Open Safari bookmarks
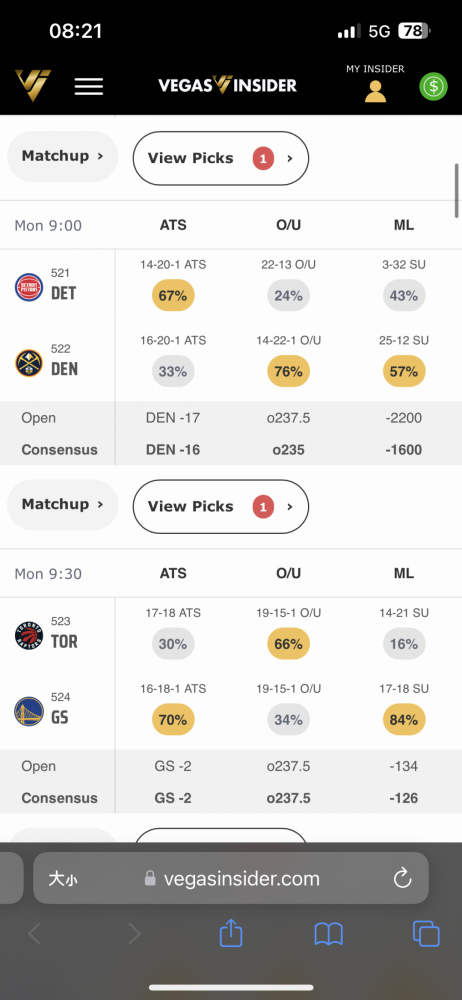 pos(329,935)
